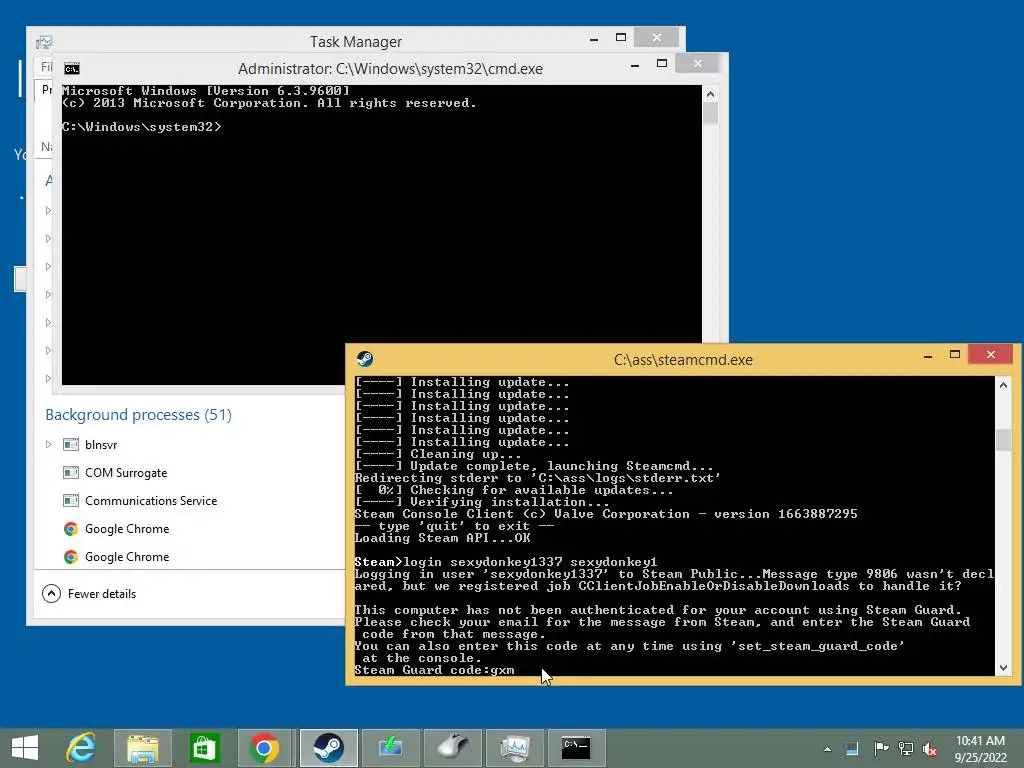Select the Communications Service process row
The height and width of the screenshot is (768, 1024).
click(x=189, y=500)
